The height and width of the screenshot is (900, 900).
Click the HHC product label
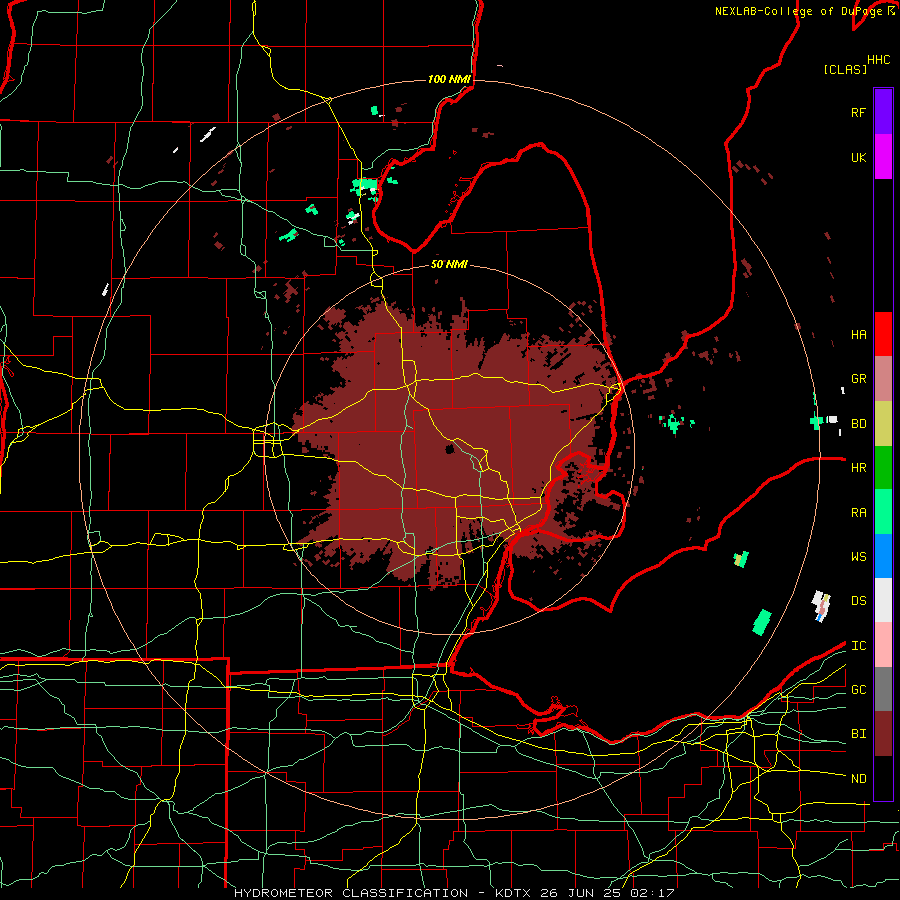click(x=879, y=60)
